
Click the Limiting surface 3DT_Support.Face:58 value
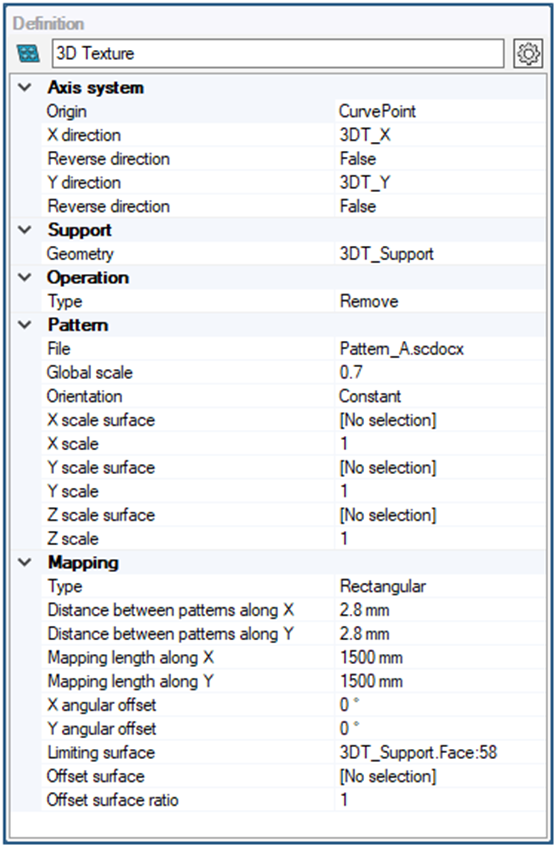tap(440, 752)
